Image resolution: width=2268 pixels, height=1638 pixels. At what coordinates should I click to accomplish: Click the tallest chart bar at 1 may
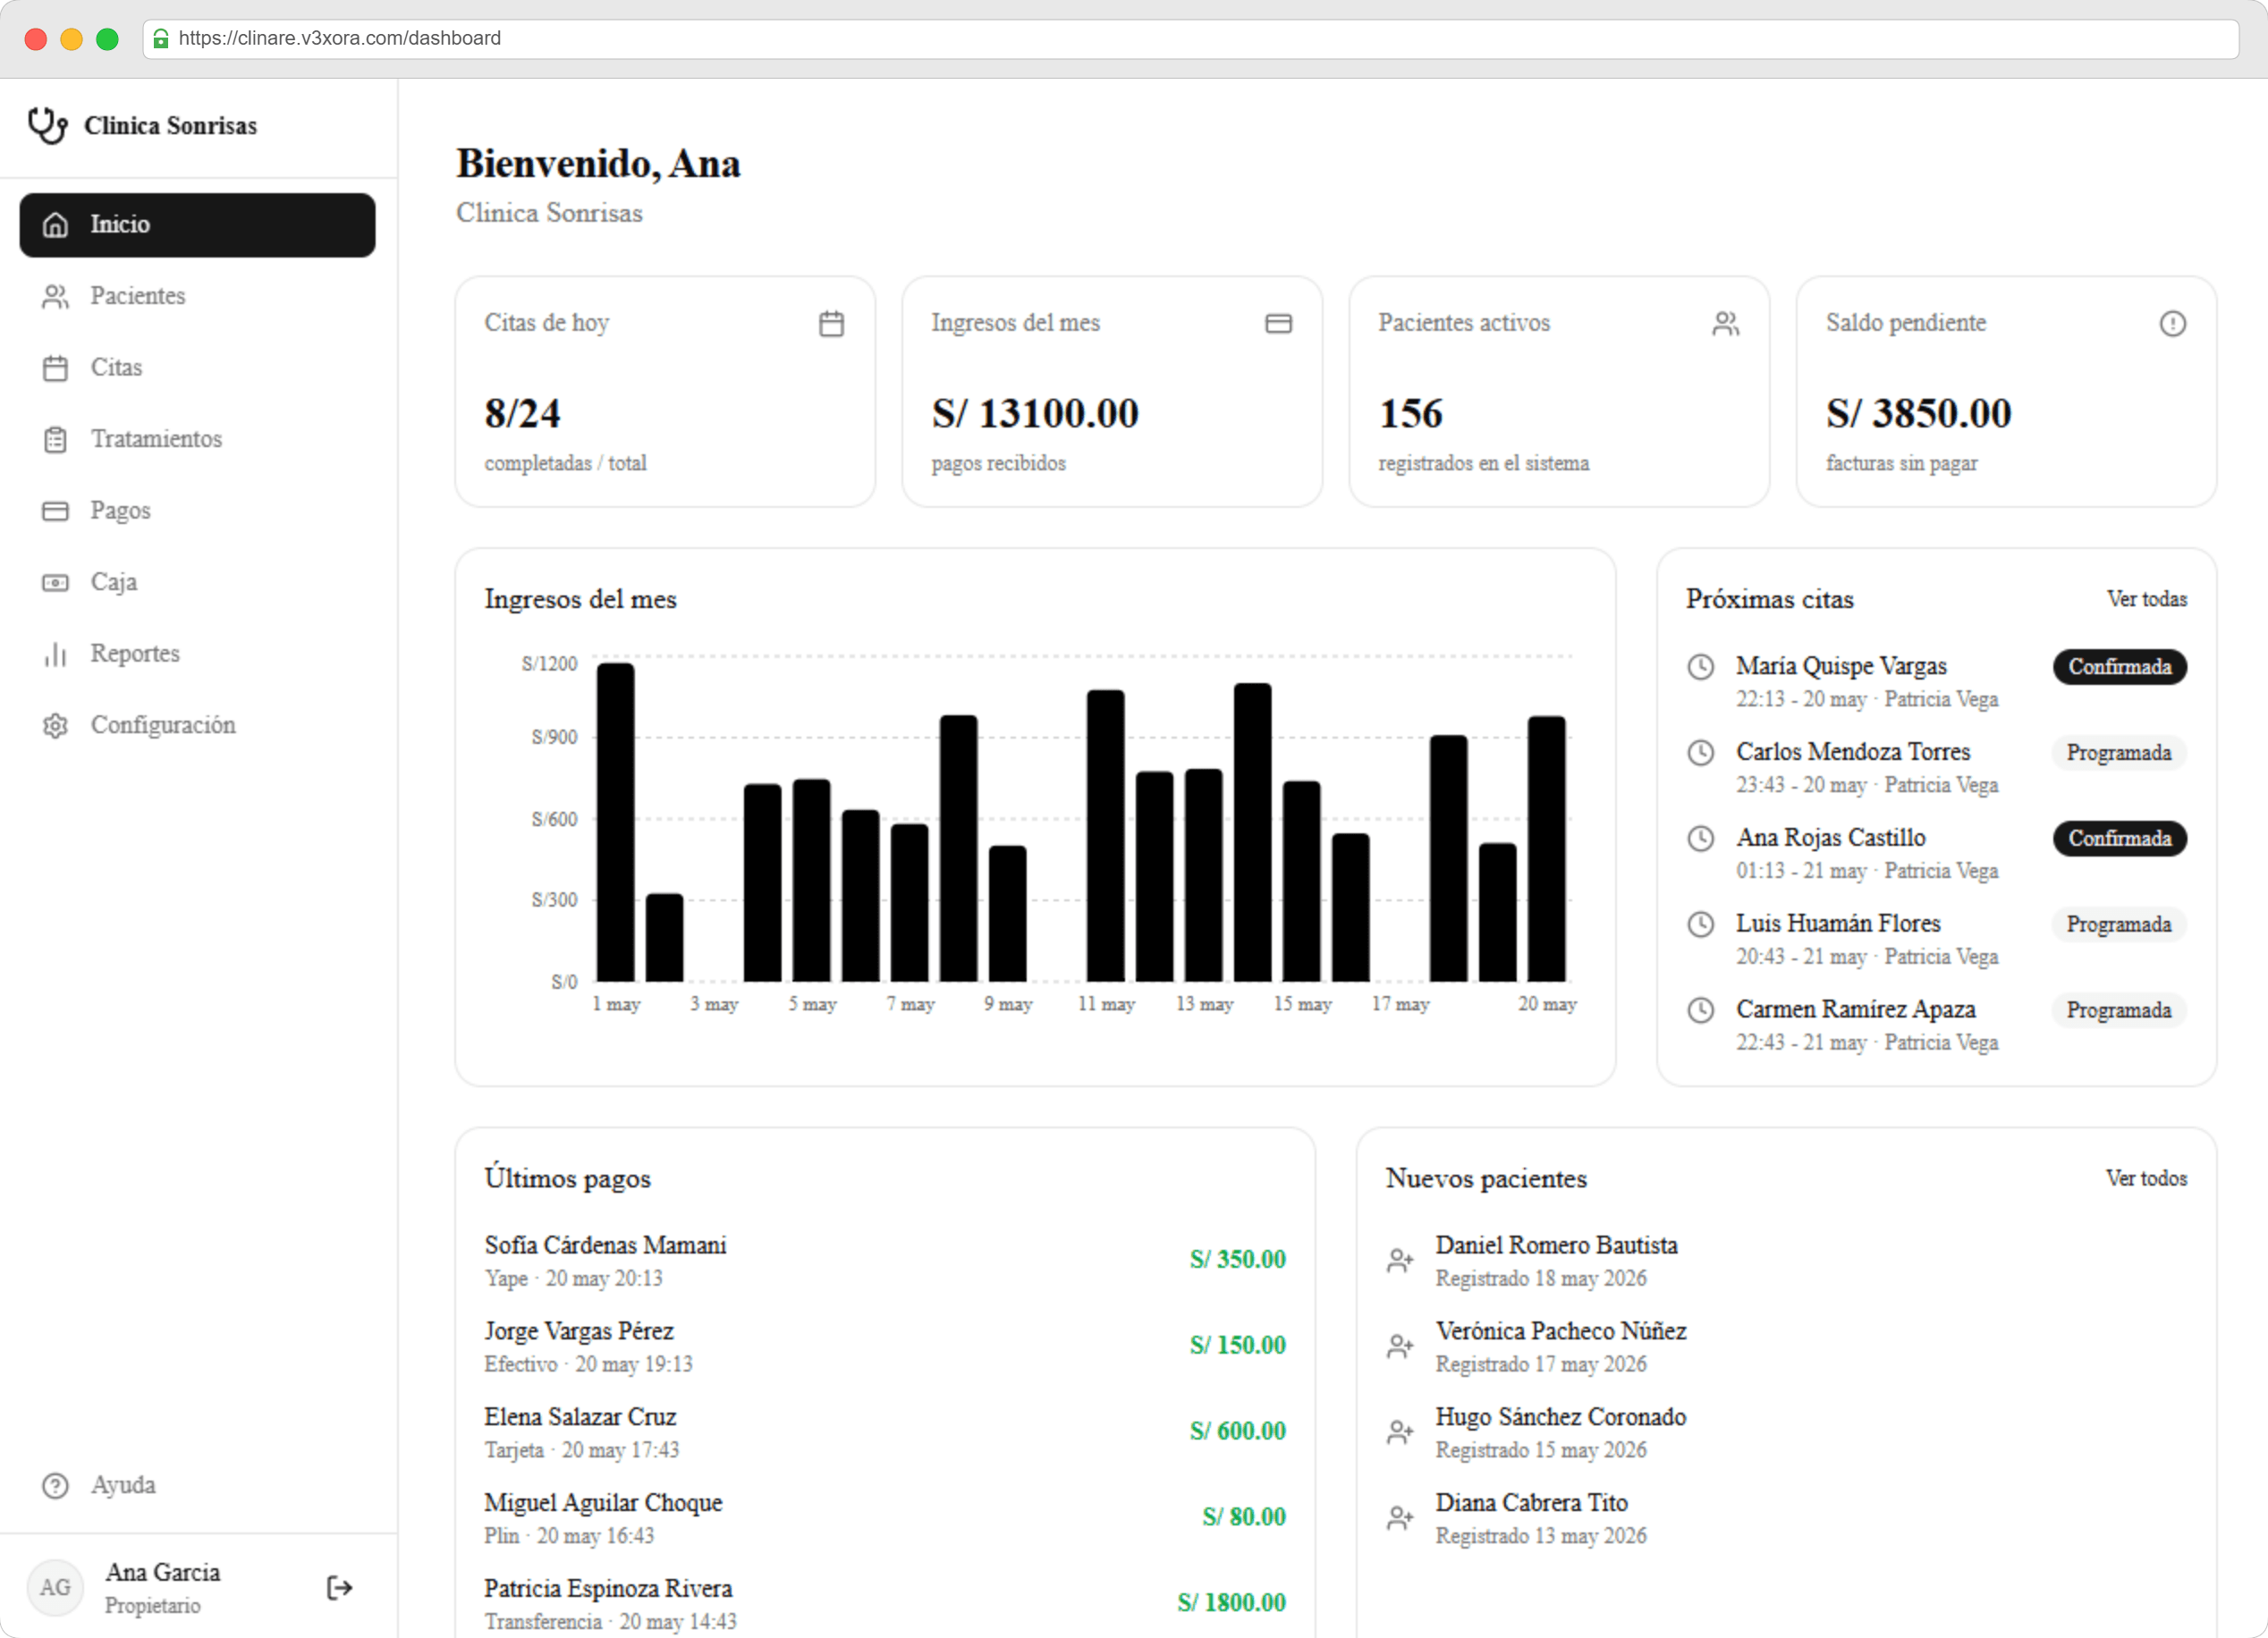[x=616, y=822]
